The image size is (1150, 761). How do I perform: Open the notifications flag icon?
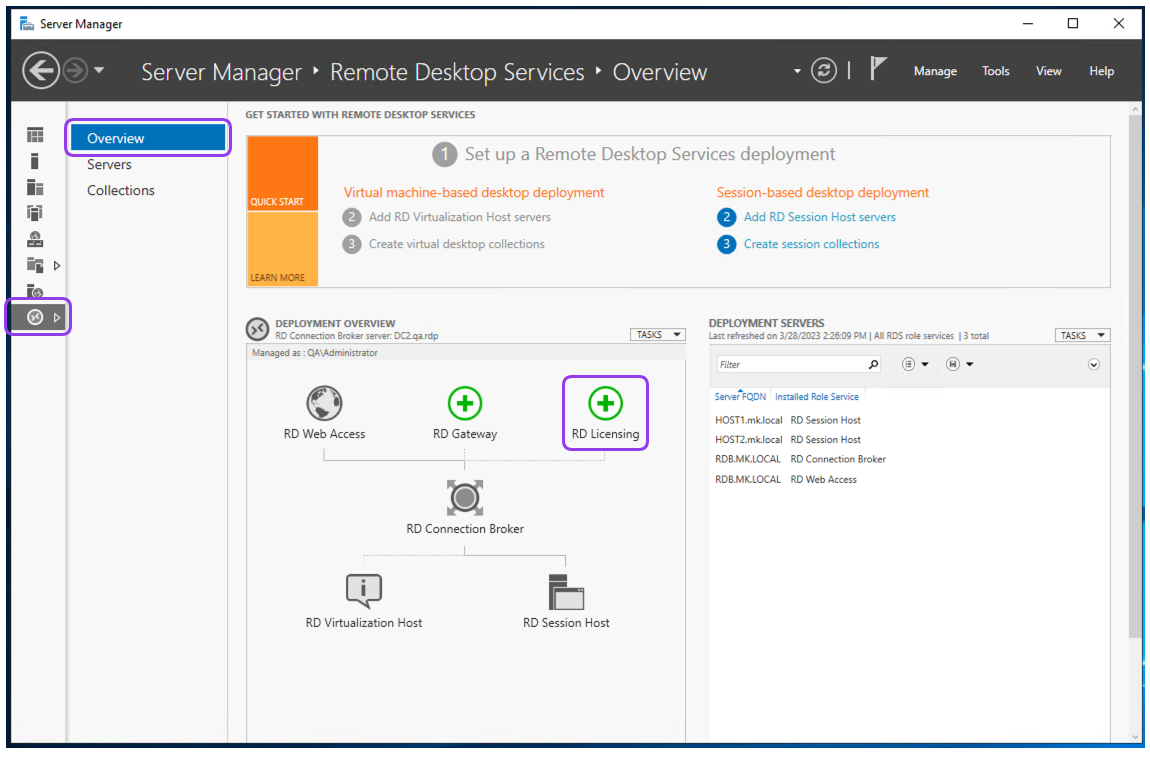tap(878, 69)
